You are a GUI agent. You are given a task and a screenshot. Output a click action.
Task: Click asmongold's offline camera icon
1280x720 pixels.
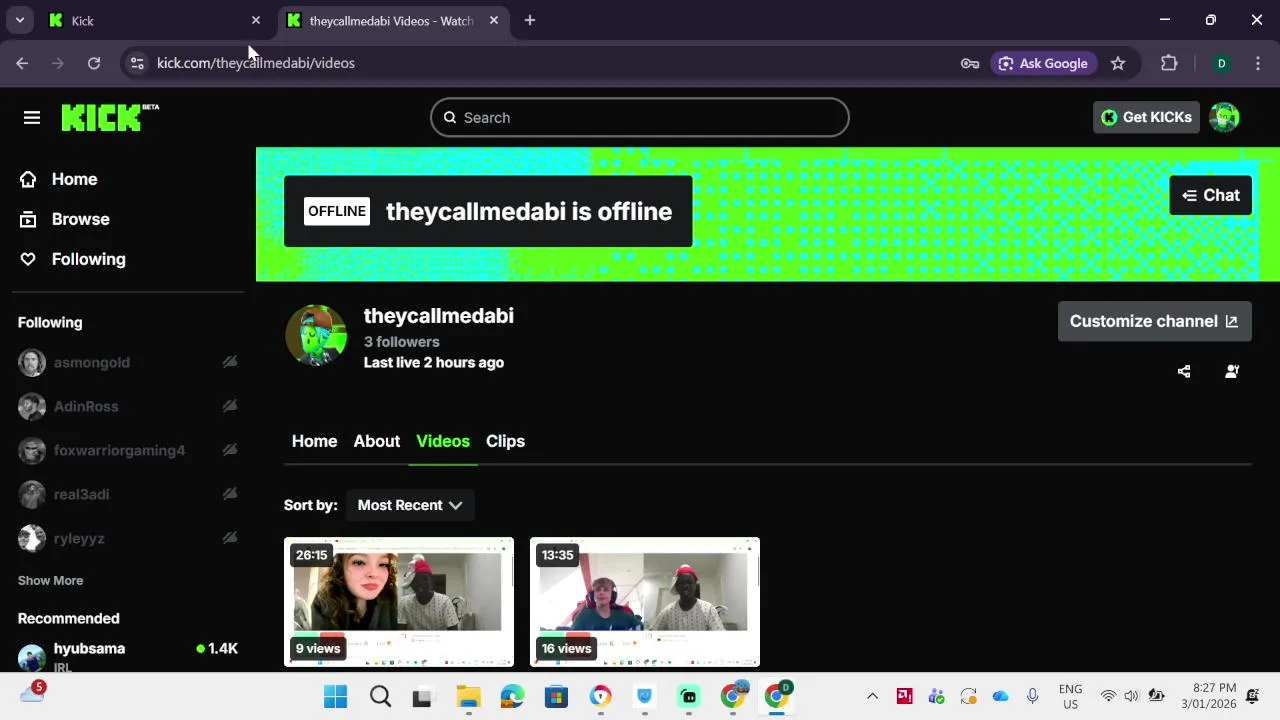pyautogui.click(x=230, y=362)
